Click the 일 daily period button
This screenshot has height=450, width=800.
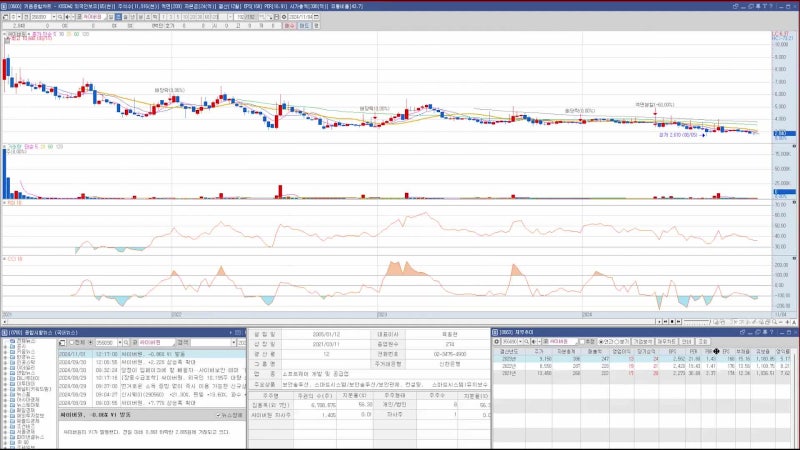point(110,17)
